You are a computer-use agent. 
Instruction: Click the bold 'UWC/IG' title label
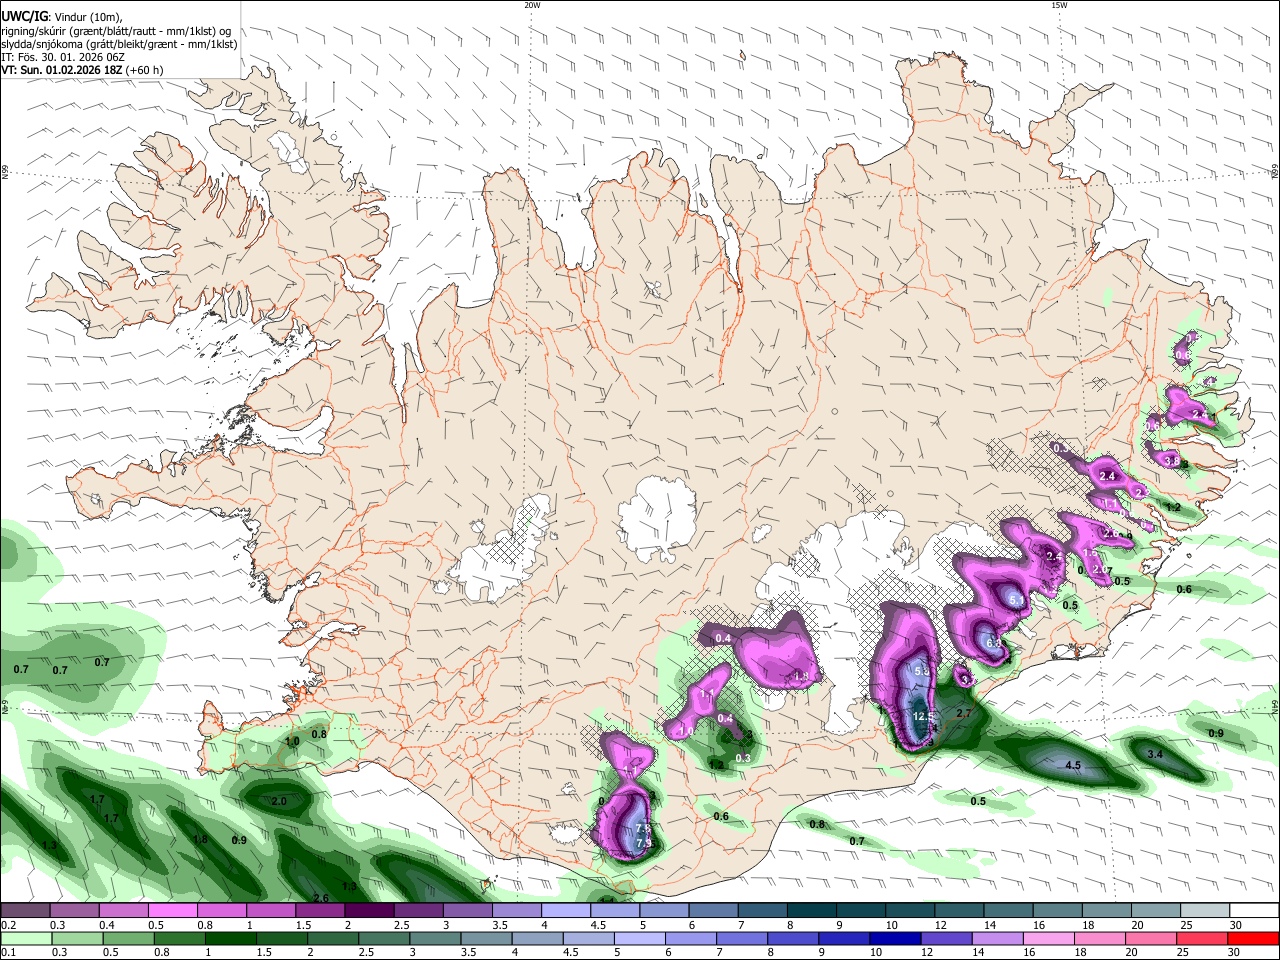tap(24, 16)
